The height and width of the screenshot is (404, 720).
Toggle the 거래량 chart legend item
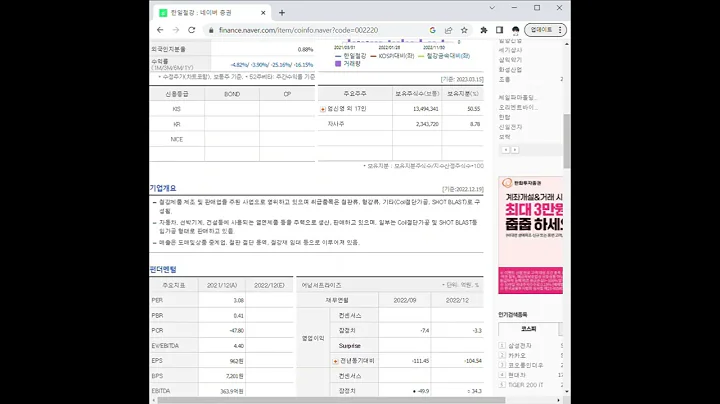(348, 64)
